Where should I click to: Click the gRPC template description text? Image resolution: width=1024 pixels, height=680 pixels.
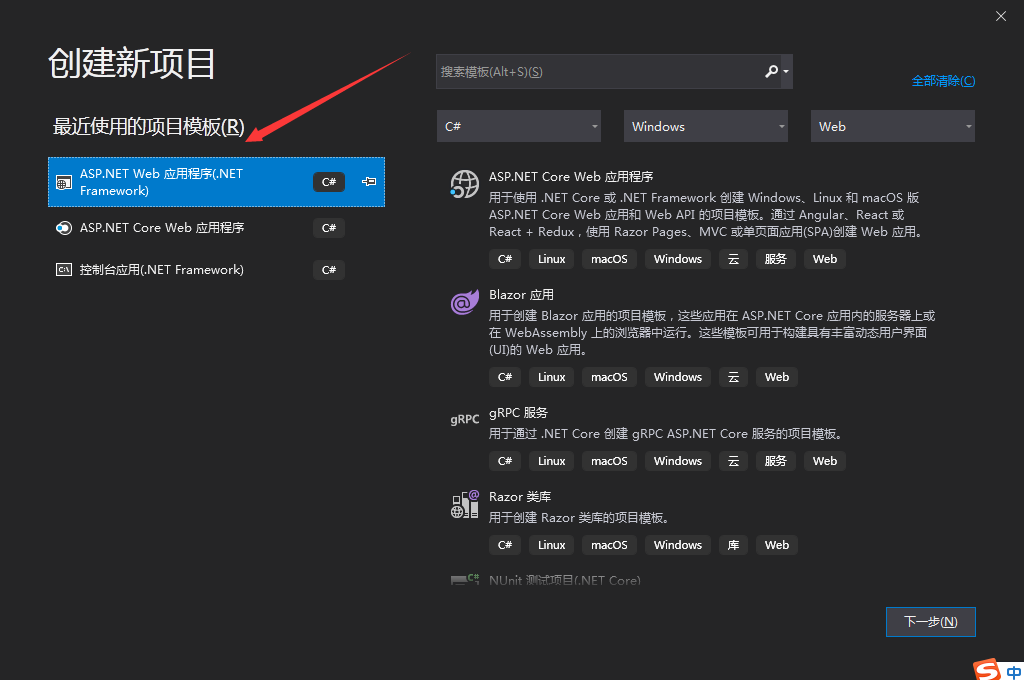click(667, 434)
